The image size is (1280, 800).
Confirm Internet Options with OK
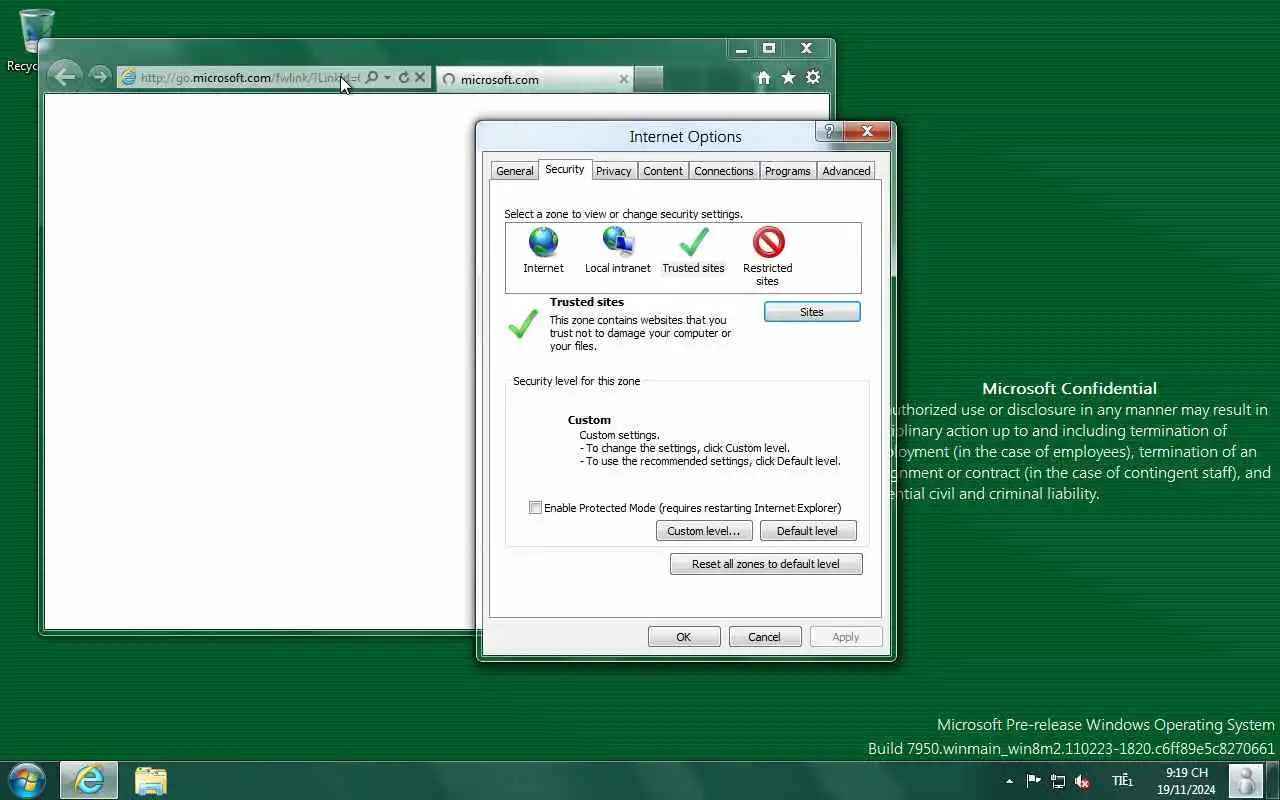pyautogui.click(x=684, y=637)
